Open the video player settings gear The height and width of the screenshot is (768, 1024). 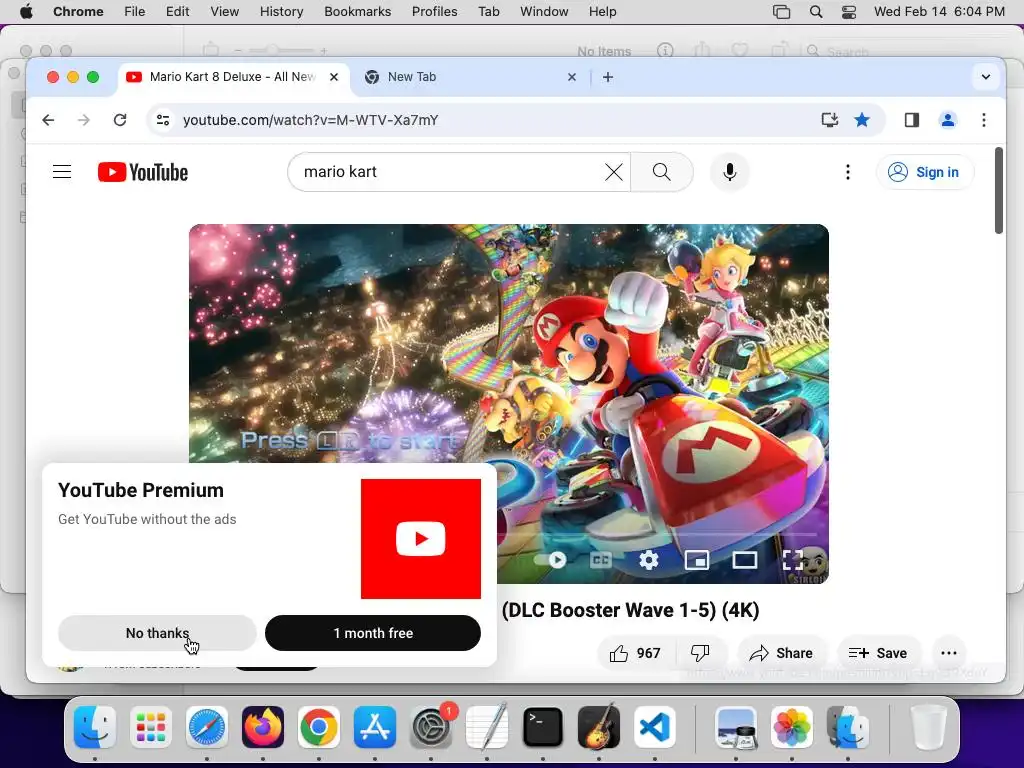[648, 560]
